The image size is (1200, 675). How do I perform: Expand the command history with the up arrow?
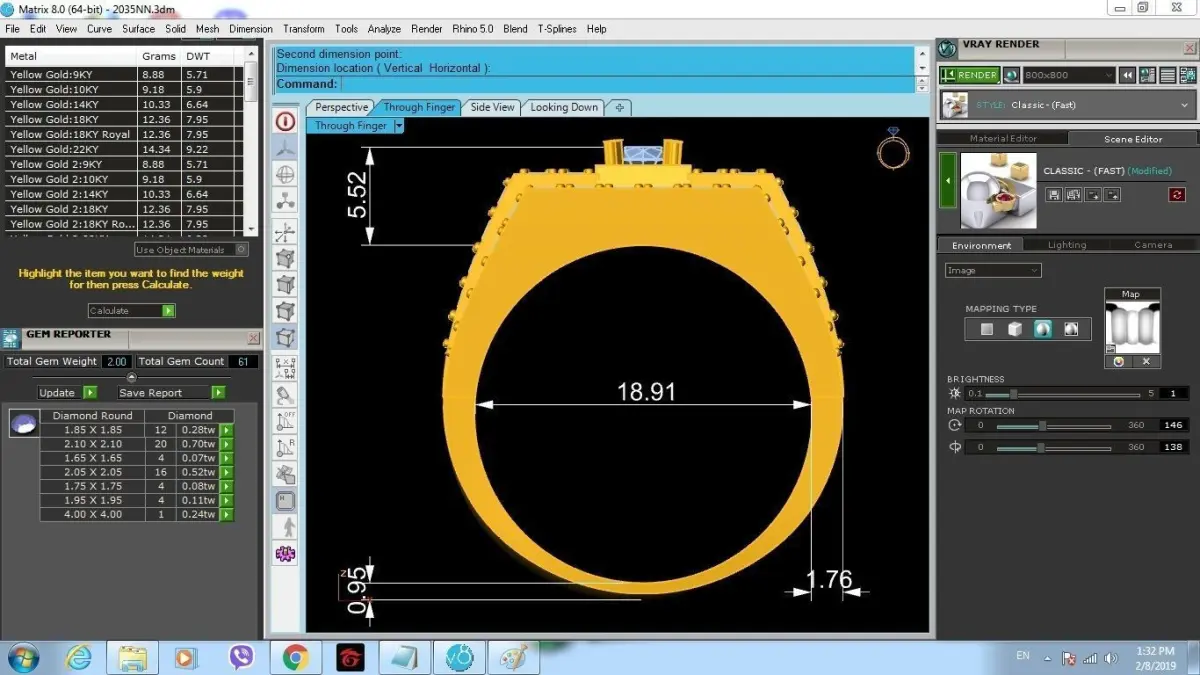tap(922, 54)
